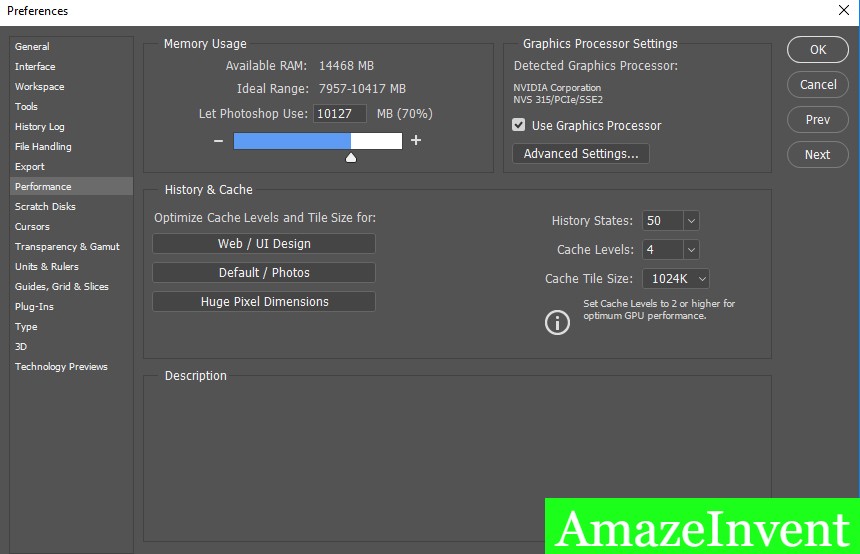The height and width of the screenshot is (554, 860).
Task: Click the OK button
Action: tap(818, 49)
